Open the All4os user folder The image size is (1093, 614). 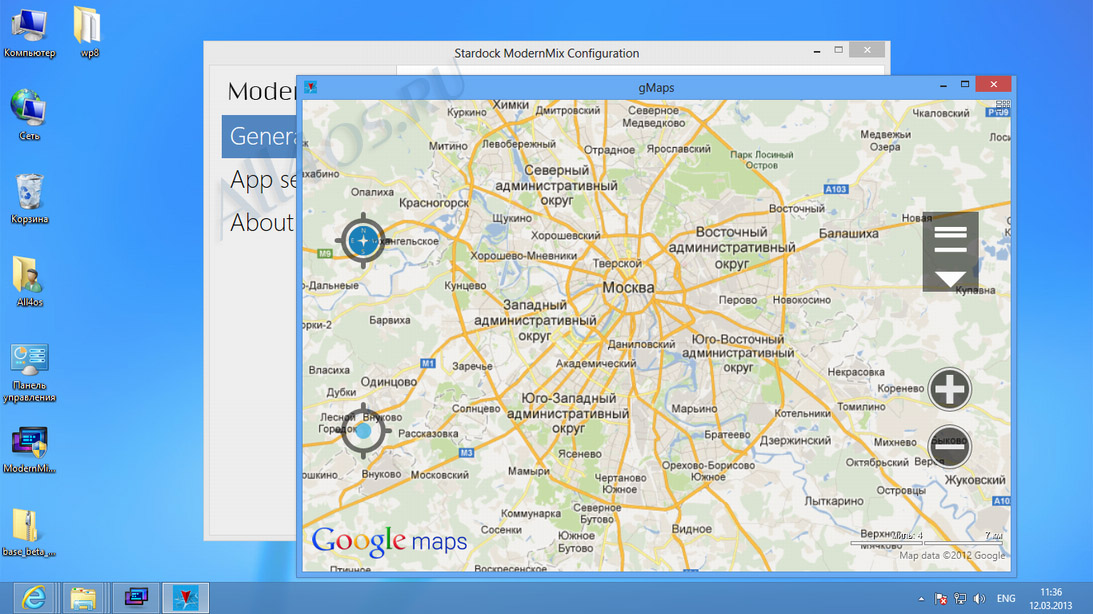point(29,282)
